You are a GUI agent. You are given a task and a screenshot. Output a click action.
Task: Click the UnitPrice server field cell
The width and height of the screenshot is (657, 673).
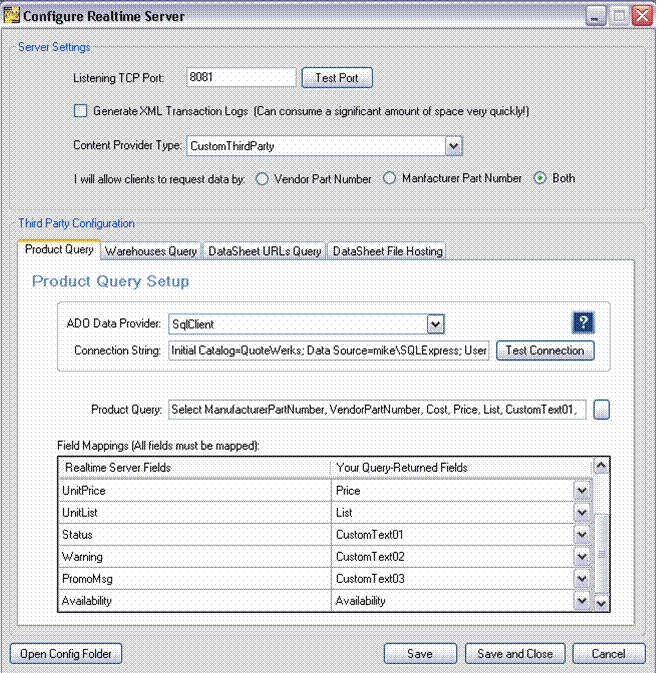click(x=195, y=490)
